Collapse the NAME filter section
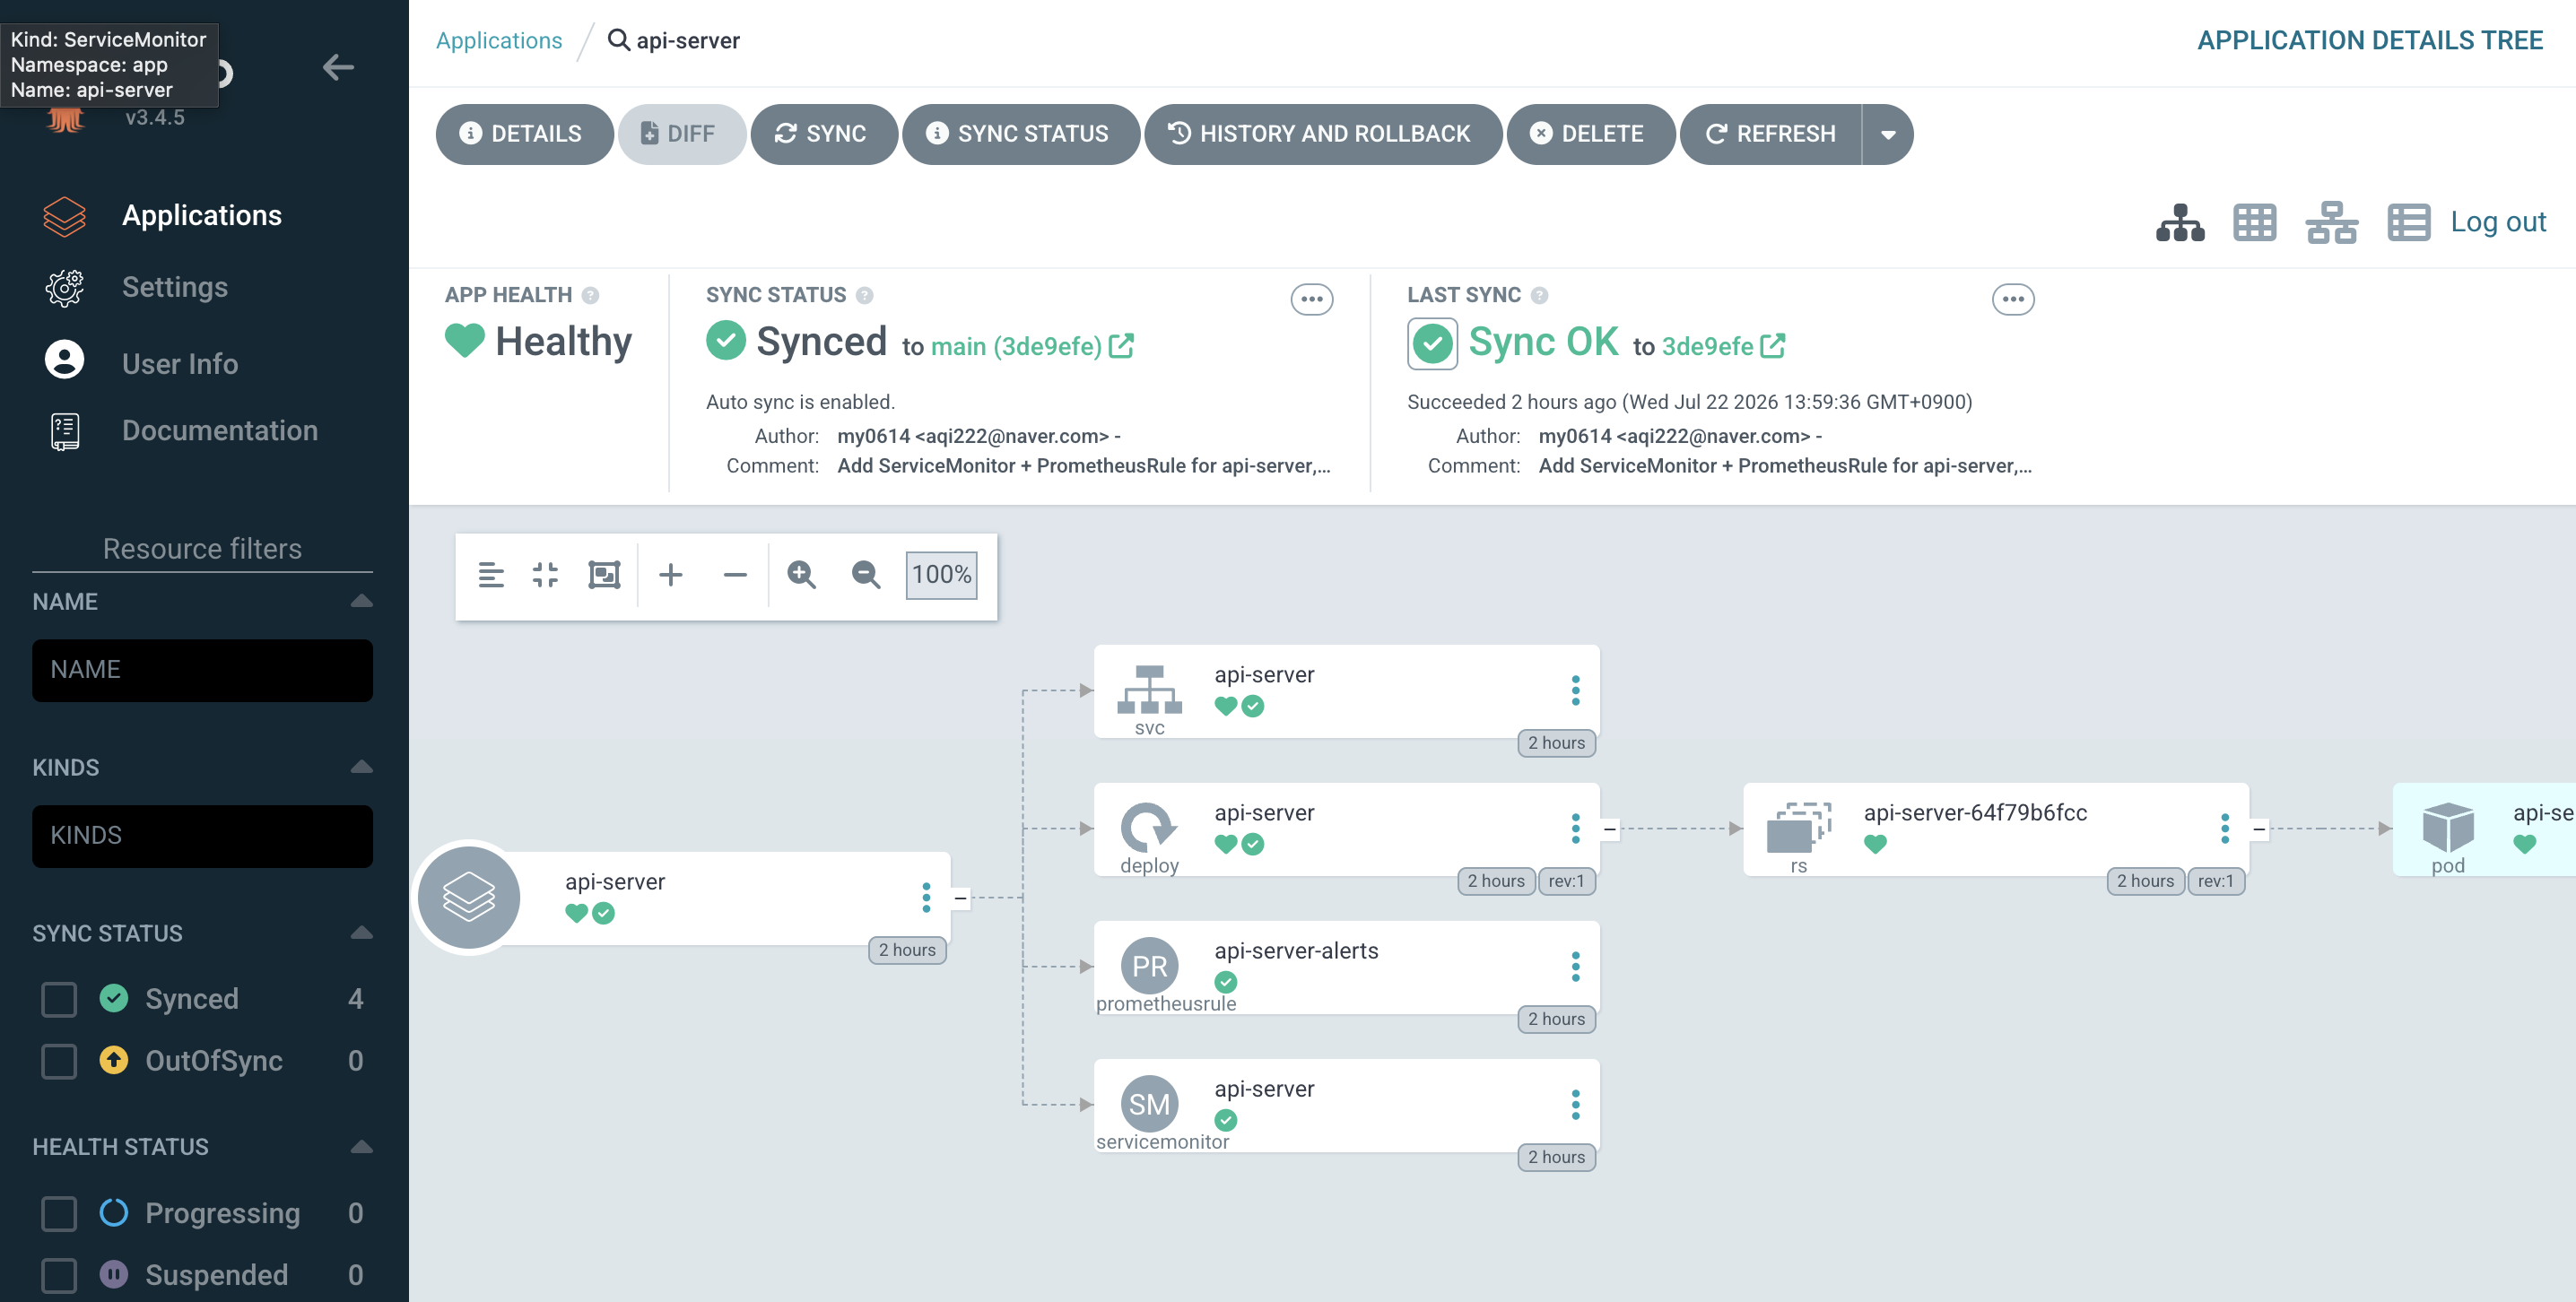Screen dimensions: 2576x1302 (x=362, y=601)
